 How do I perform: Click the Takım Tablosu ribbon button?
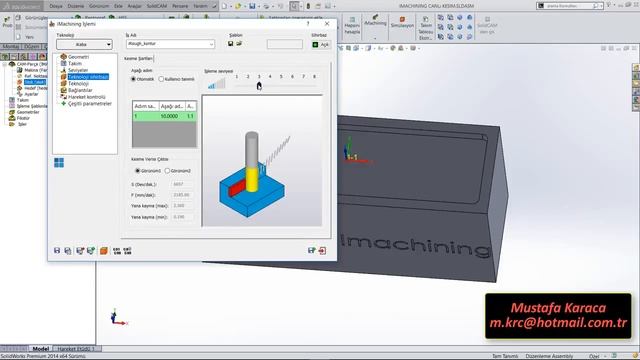[x=425, y=28]
